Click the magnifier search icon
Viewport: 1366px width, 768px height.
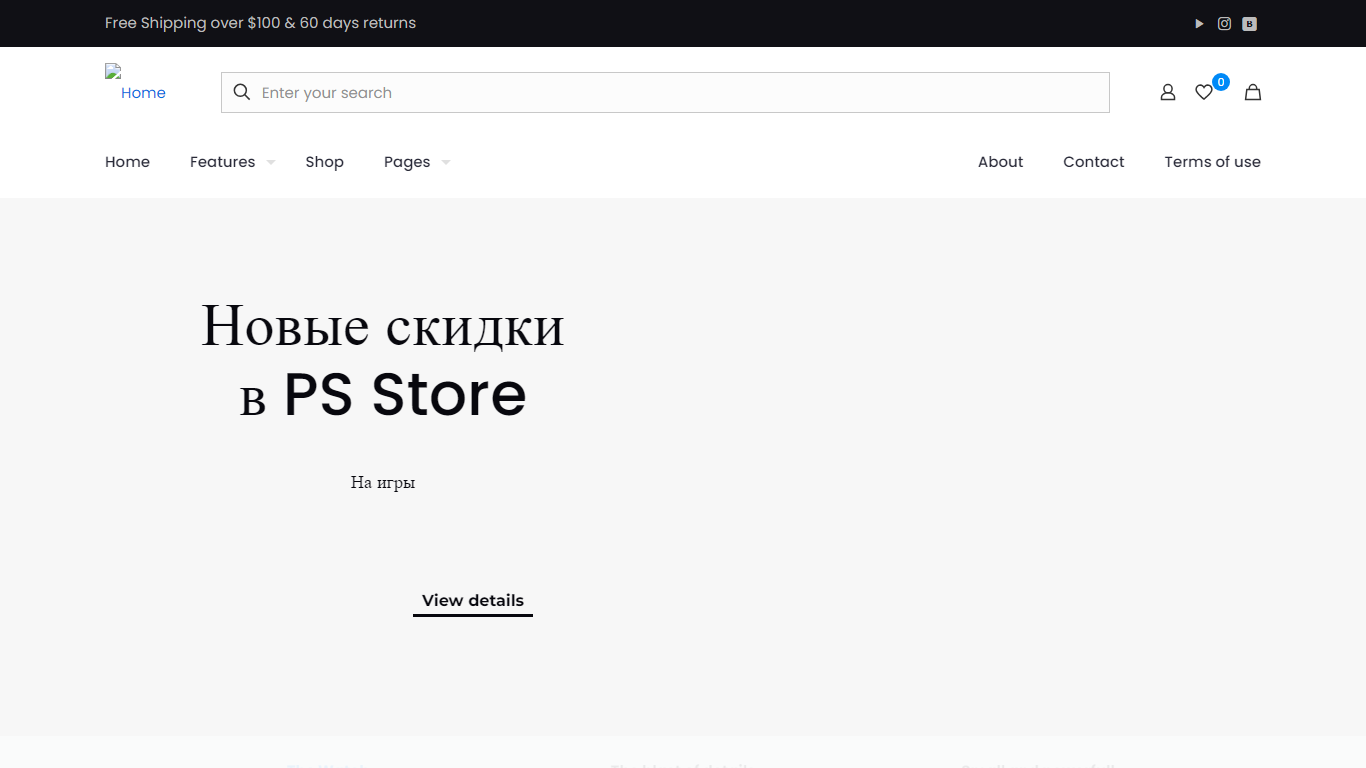coord(241,92)
